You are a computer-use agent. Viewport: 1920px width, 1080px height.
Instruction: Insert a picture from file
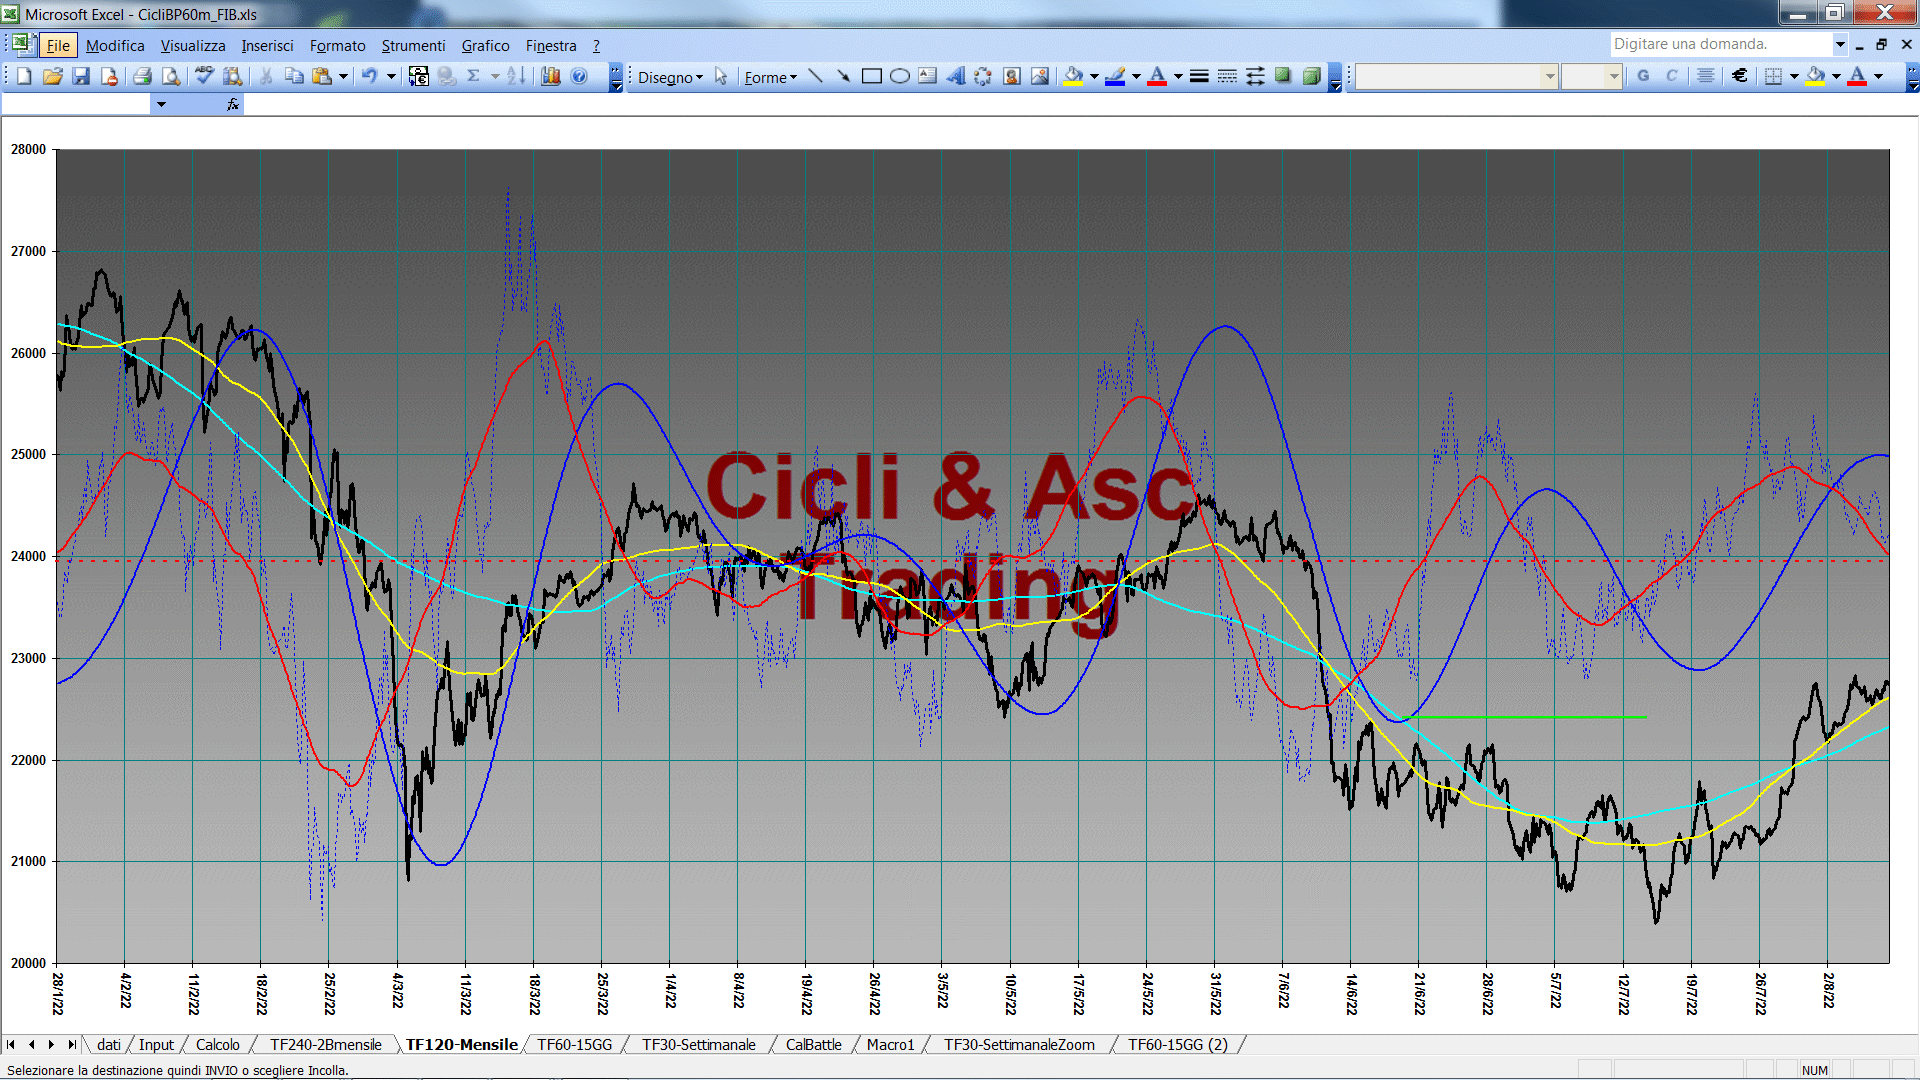tap(1039, 76)
